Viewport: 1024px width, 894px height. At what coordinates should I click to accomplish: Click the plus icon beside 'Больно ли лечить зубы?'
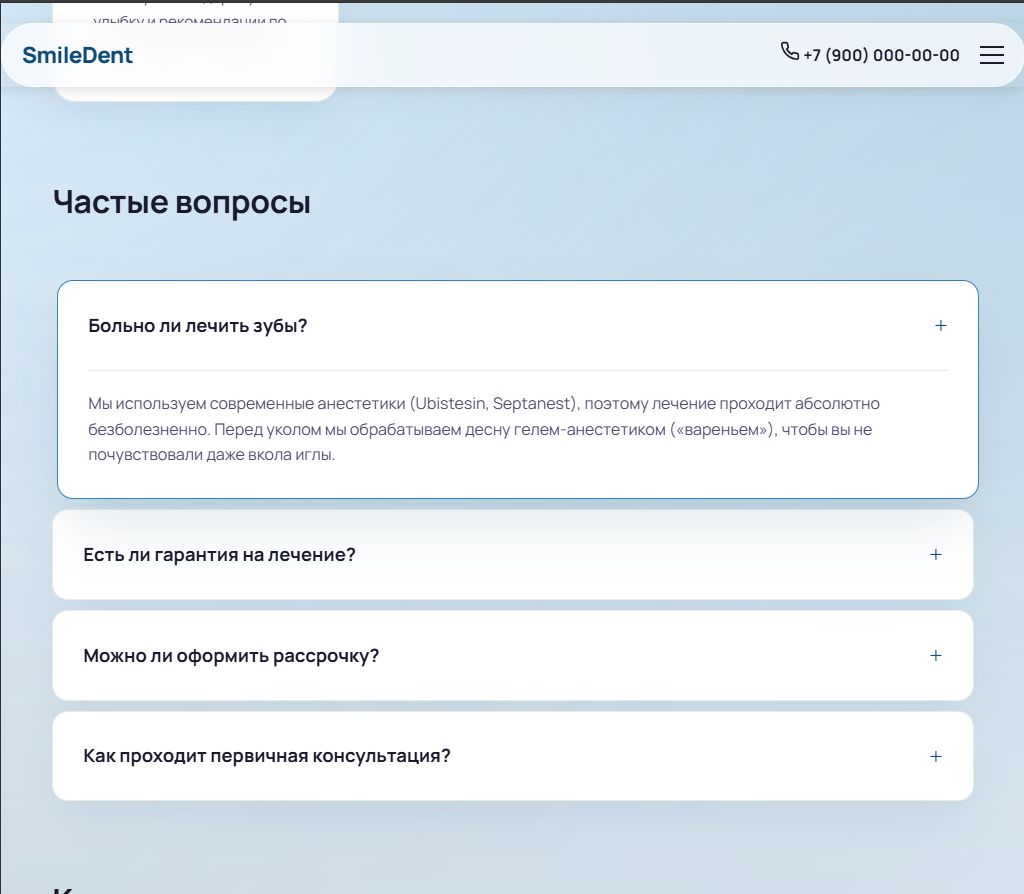pyautogui.click(x=940, y=325)
